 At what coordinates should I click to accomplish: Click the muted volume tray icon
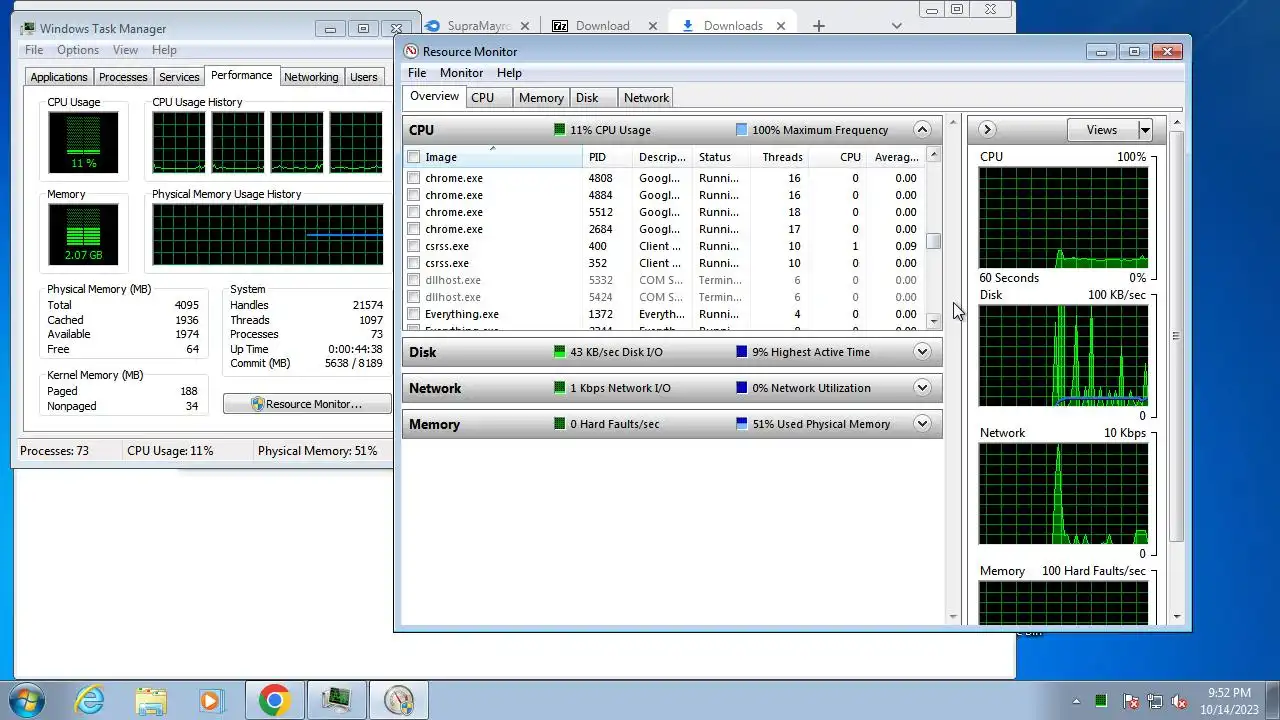(x=1179, y=701)
